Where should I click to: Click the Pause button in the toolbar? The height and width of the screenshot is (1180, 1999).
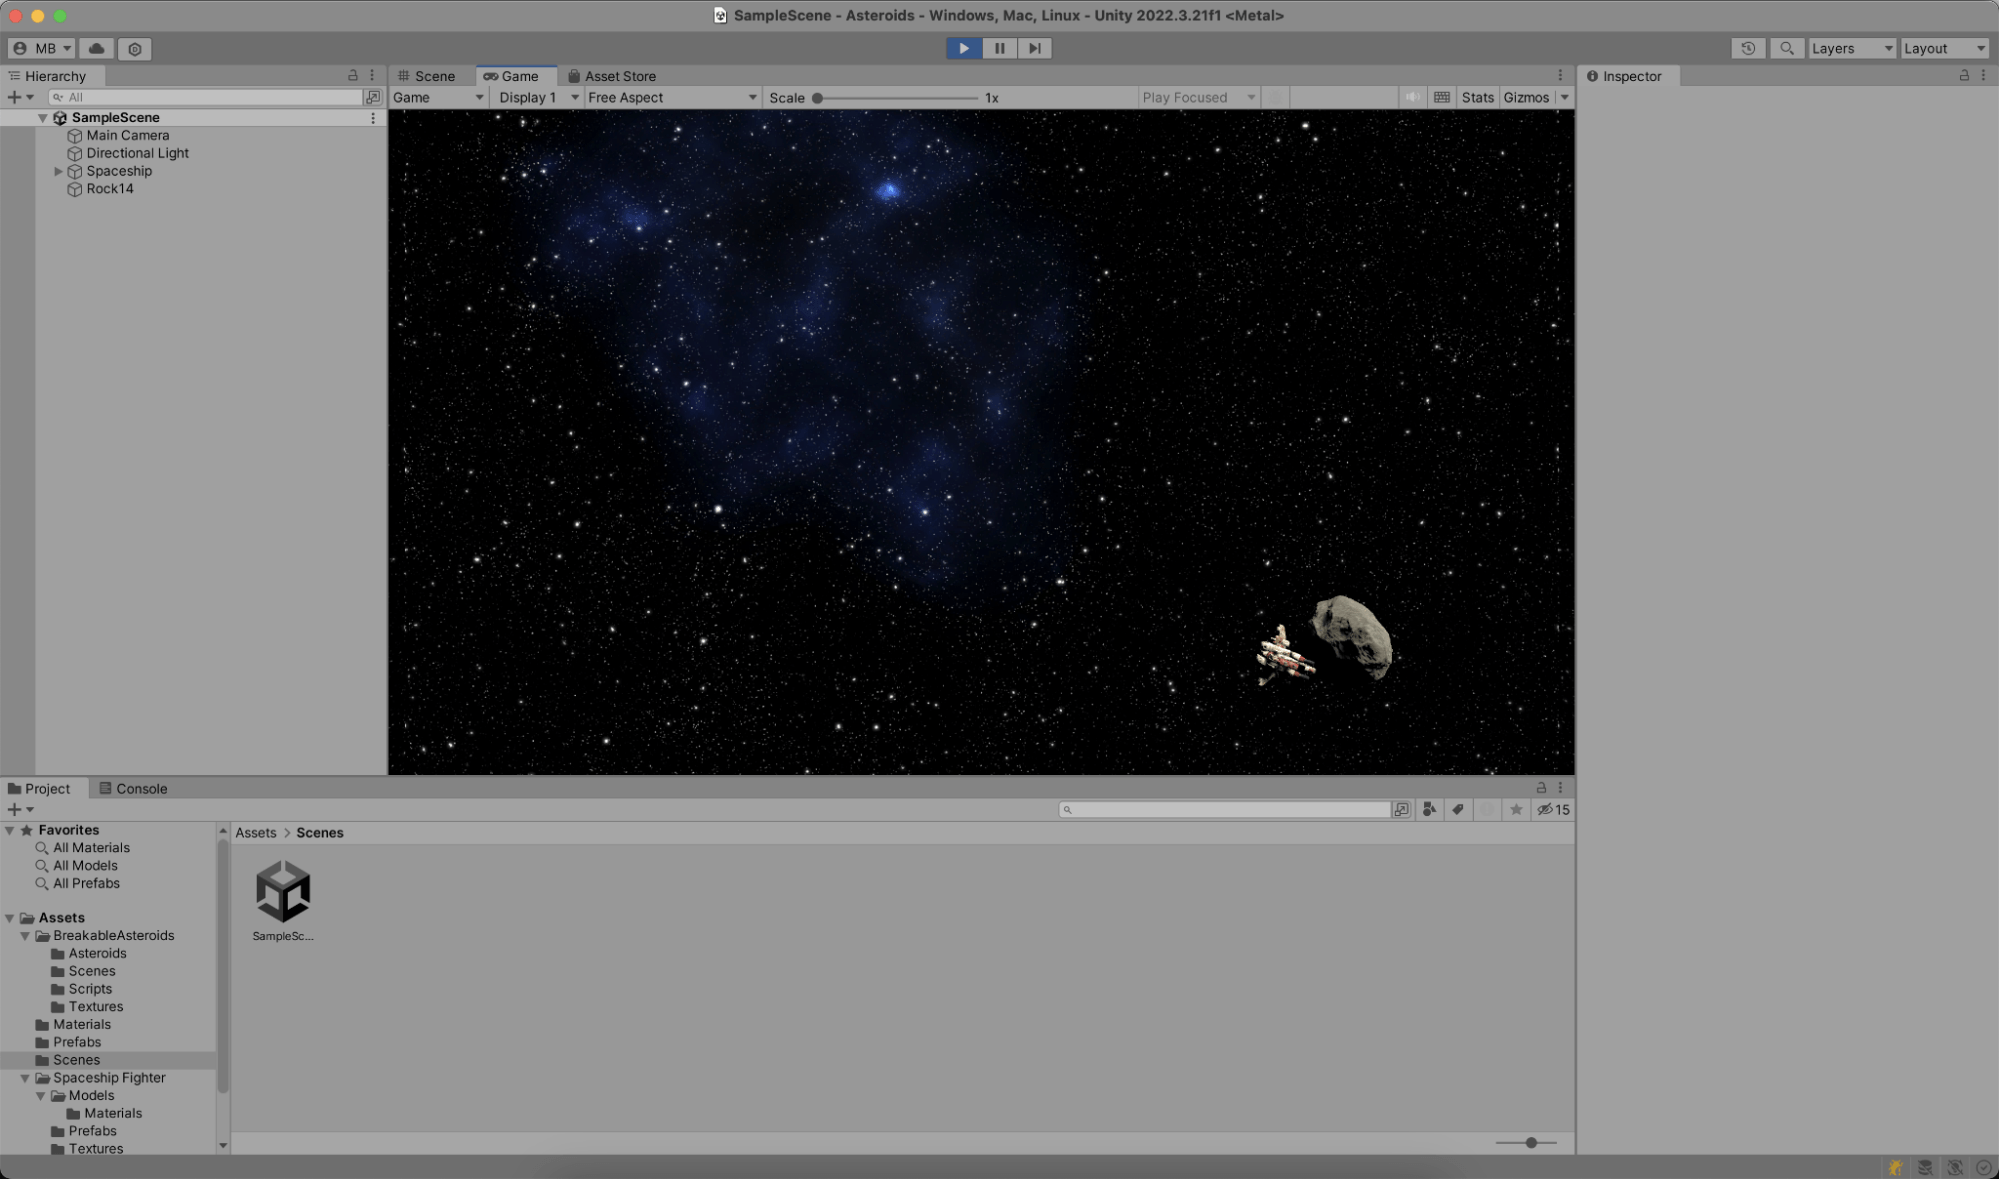(998, 48)
